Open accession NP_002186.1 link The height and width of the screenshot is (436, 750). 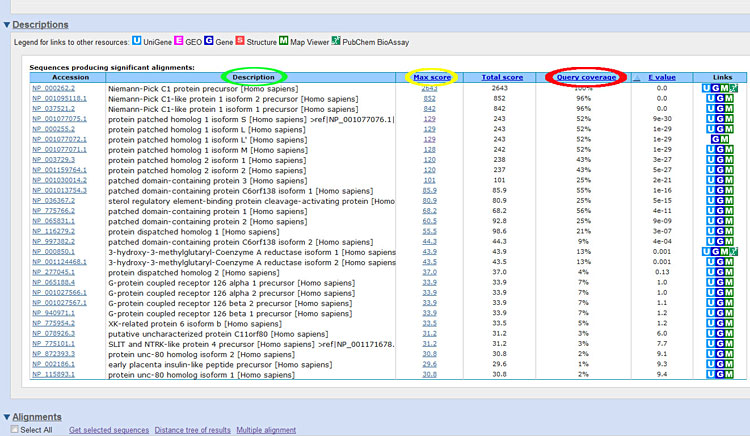click(54, 364)
